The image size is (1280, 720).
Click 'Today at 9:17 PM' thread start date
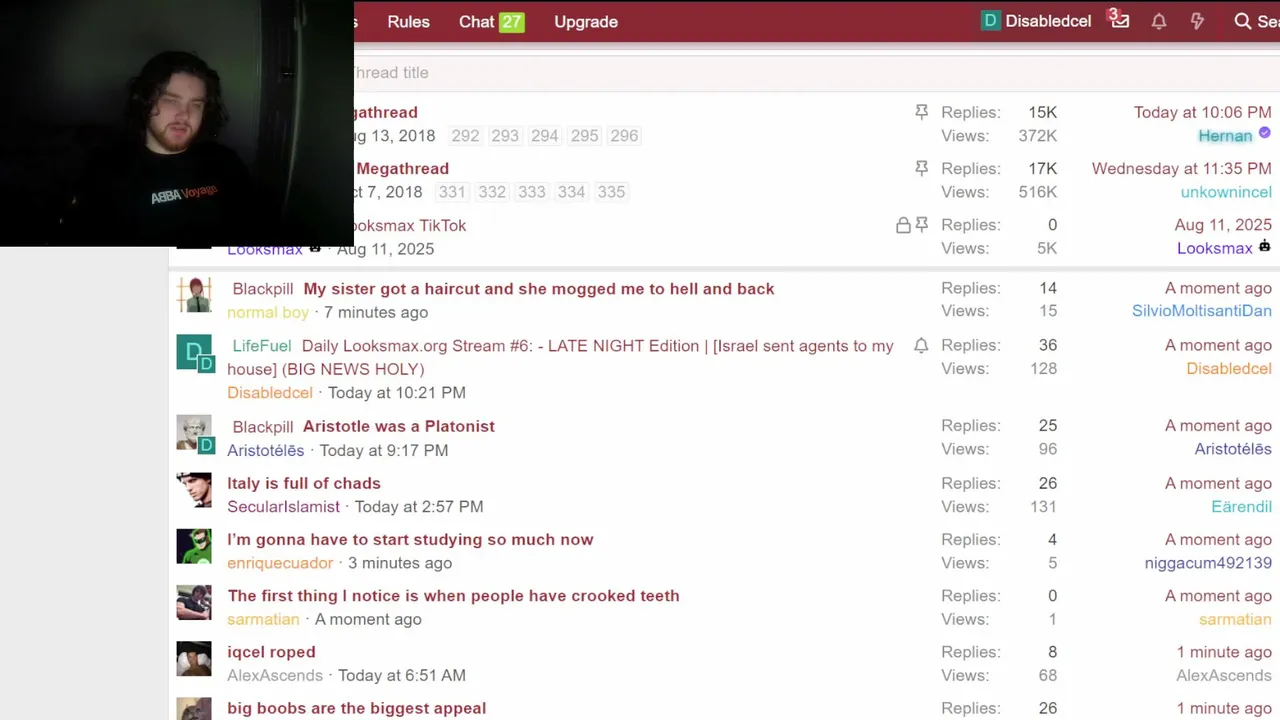pos(384,450)
